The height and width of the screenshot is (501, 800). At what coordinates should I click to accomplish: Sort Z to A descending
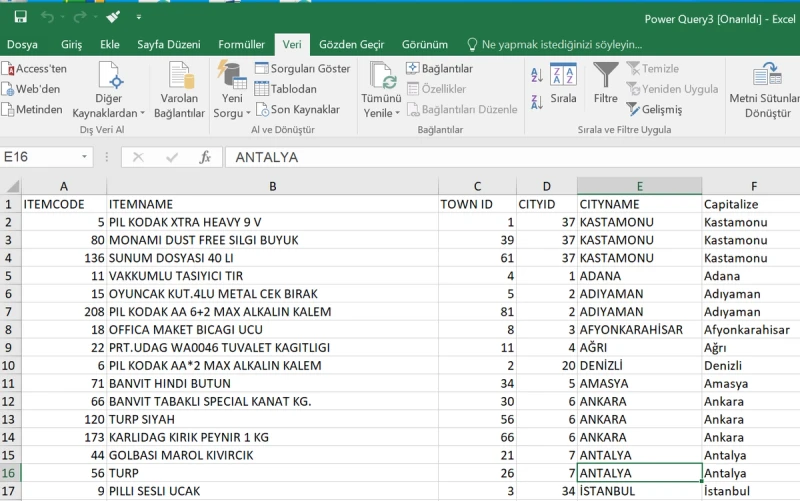[537, 102]
